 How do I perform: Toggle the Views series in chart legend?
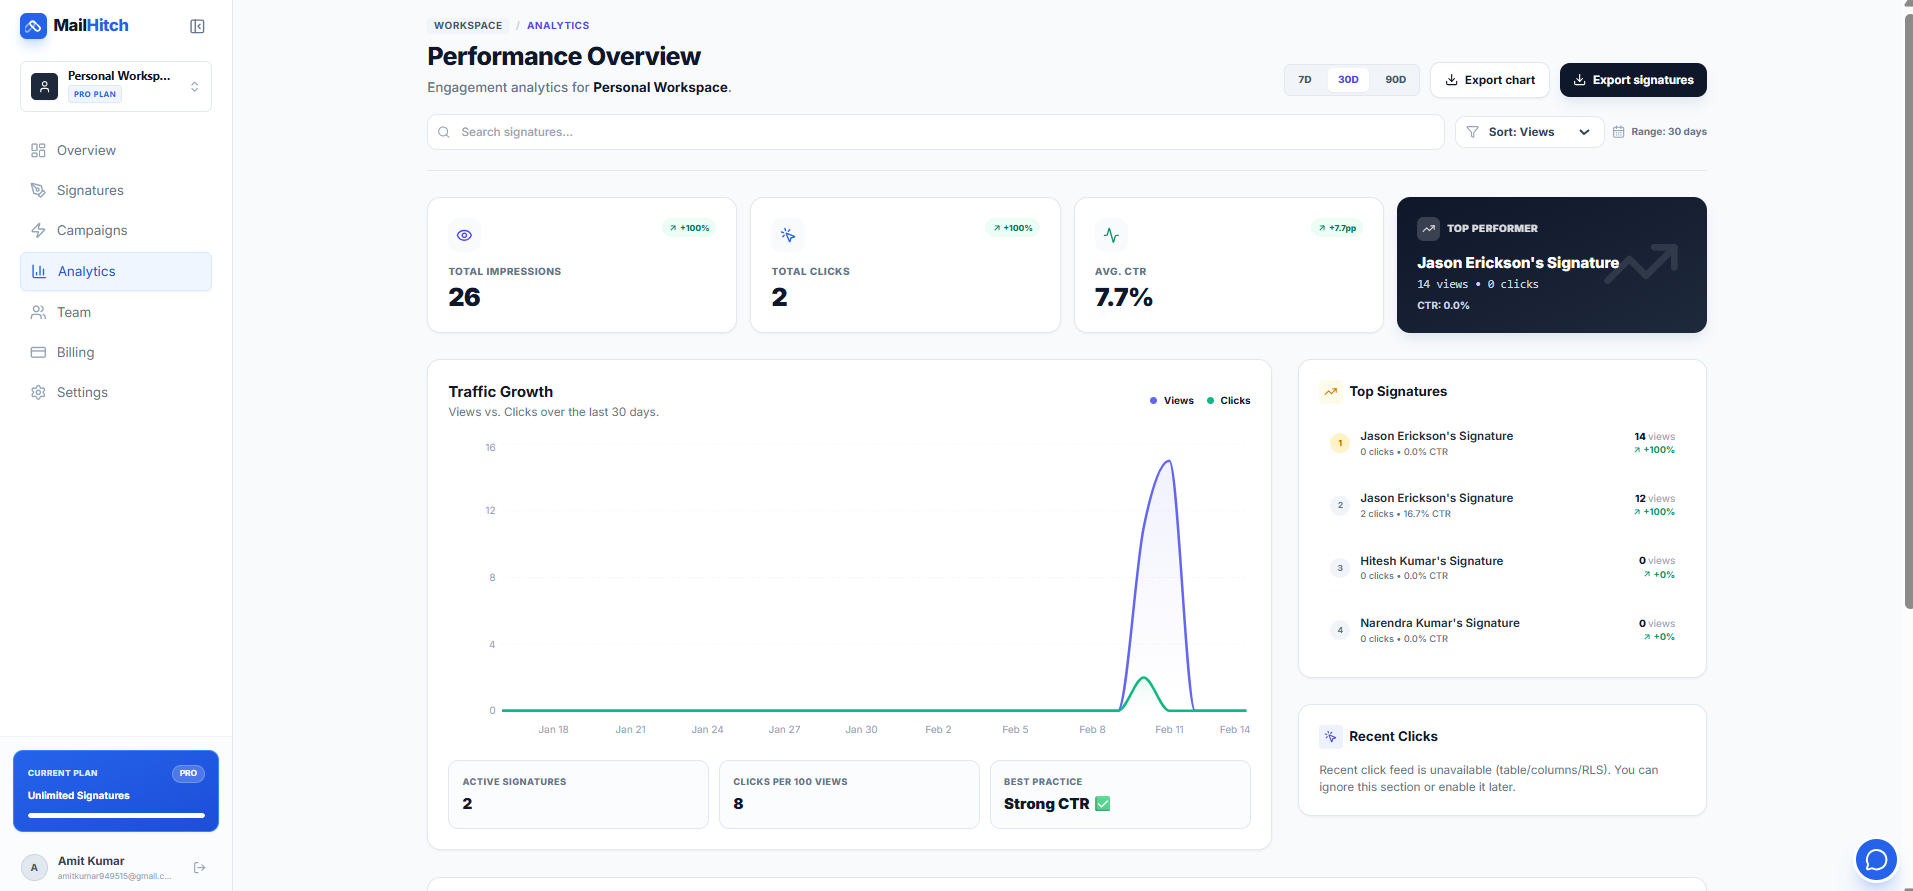coord(1172,401)
